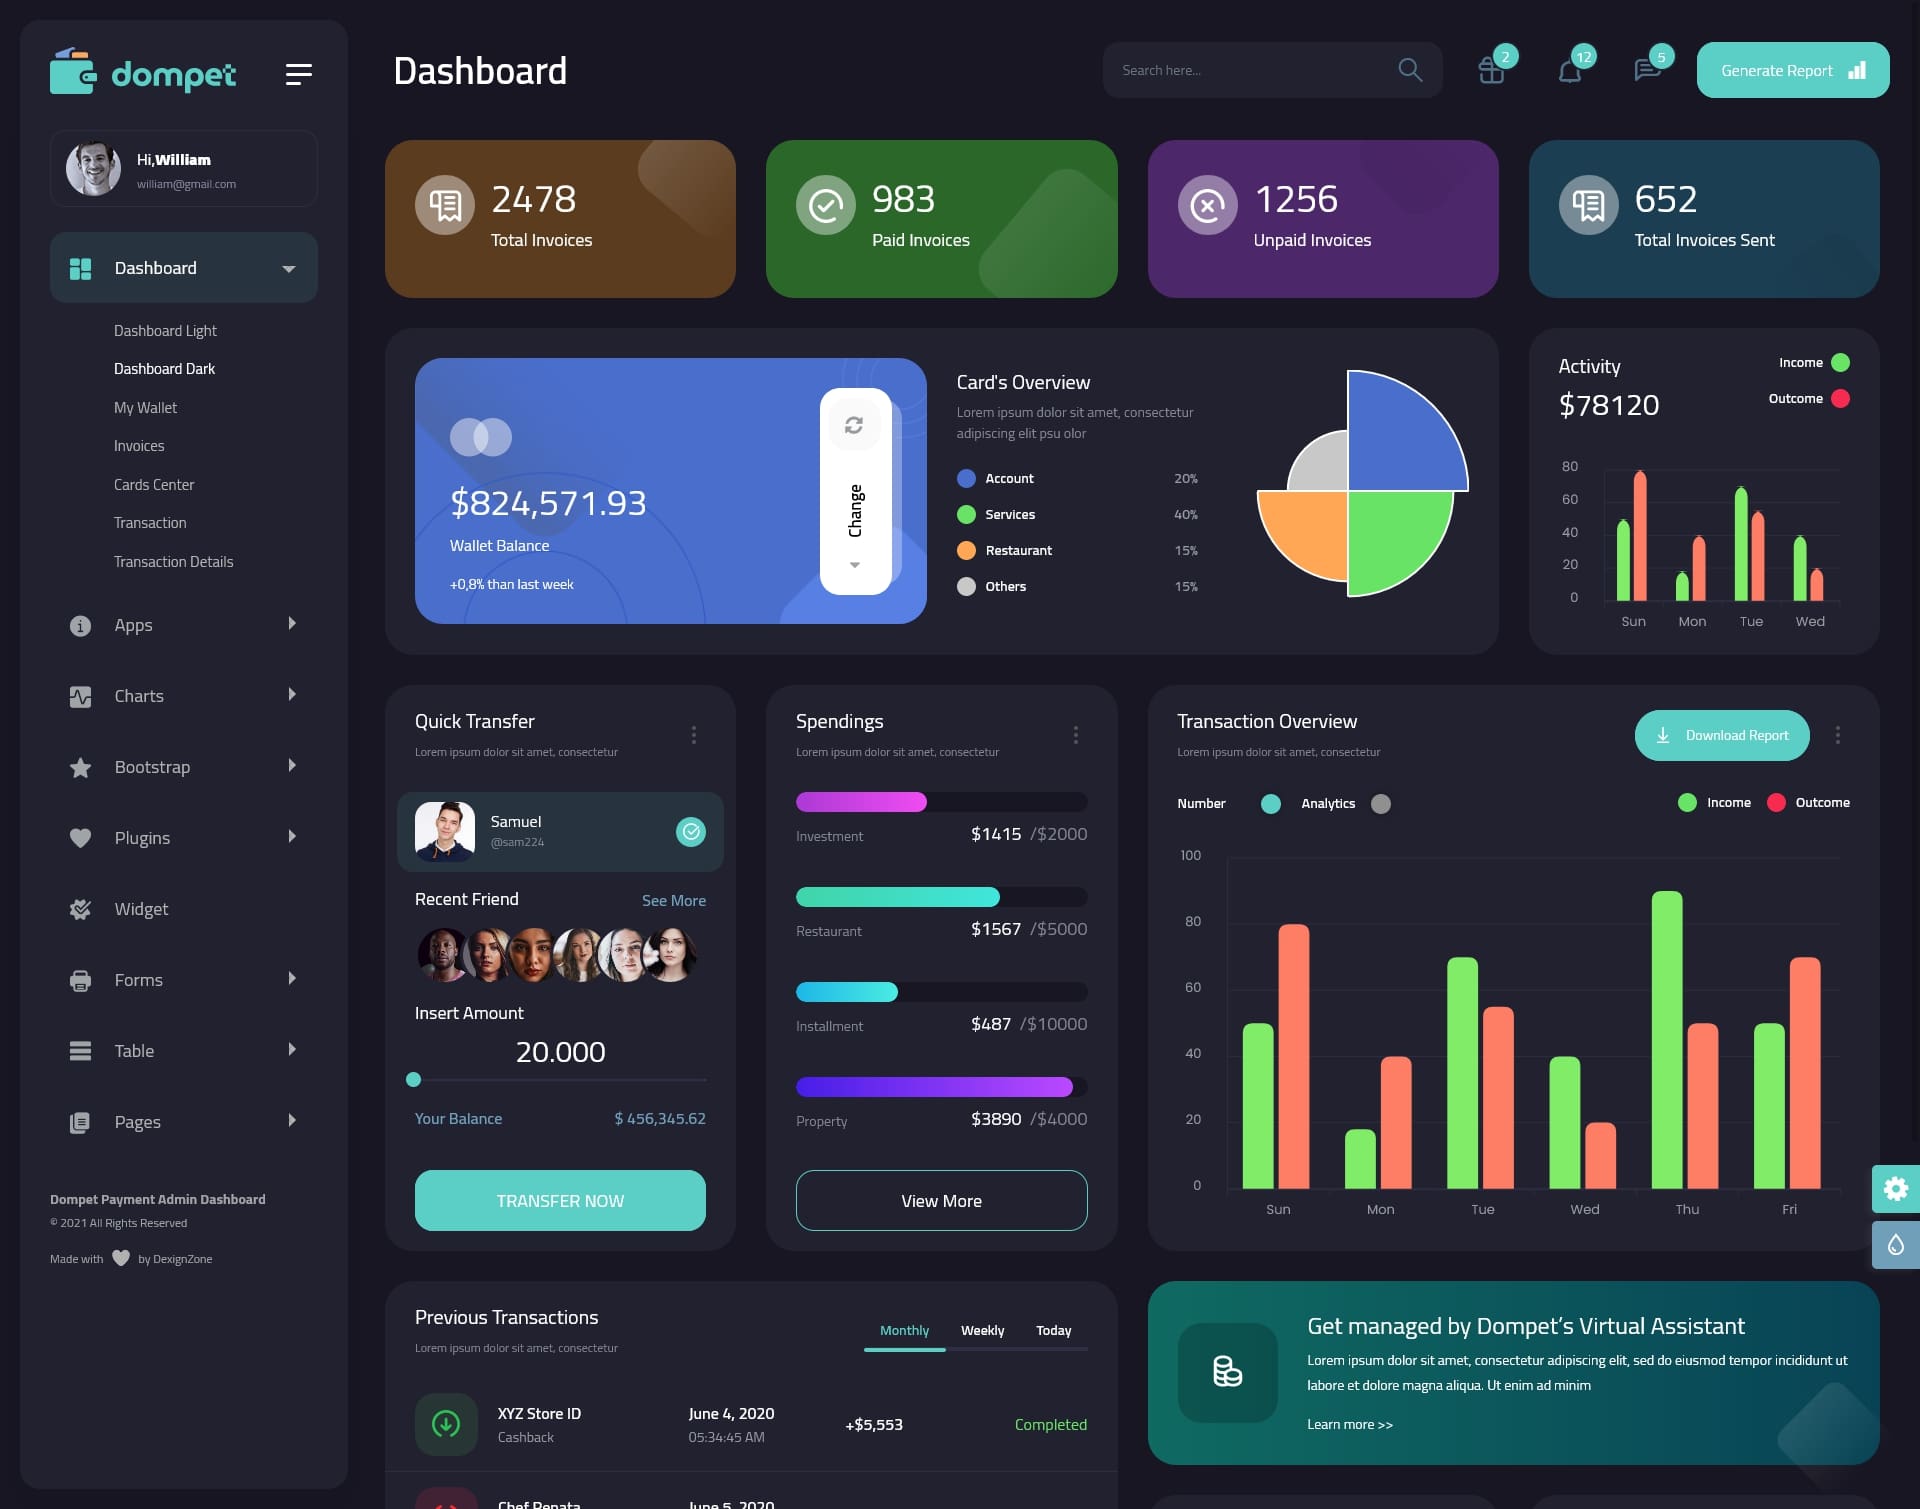Click the Transfer Now button
Image resolution: width=1920 pixels, height=1509 pixels.
[559, 1200]
